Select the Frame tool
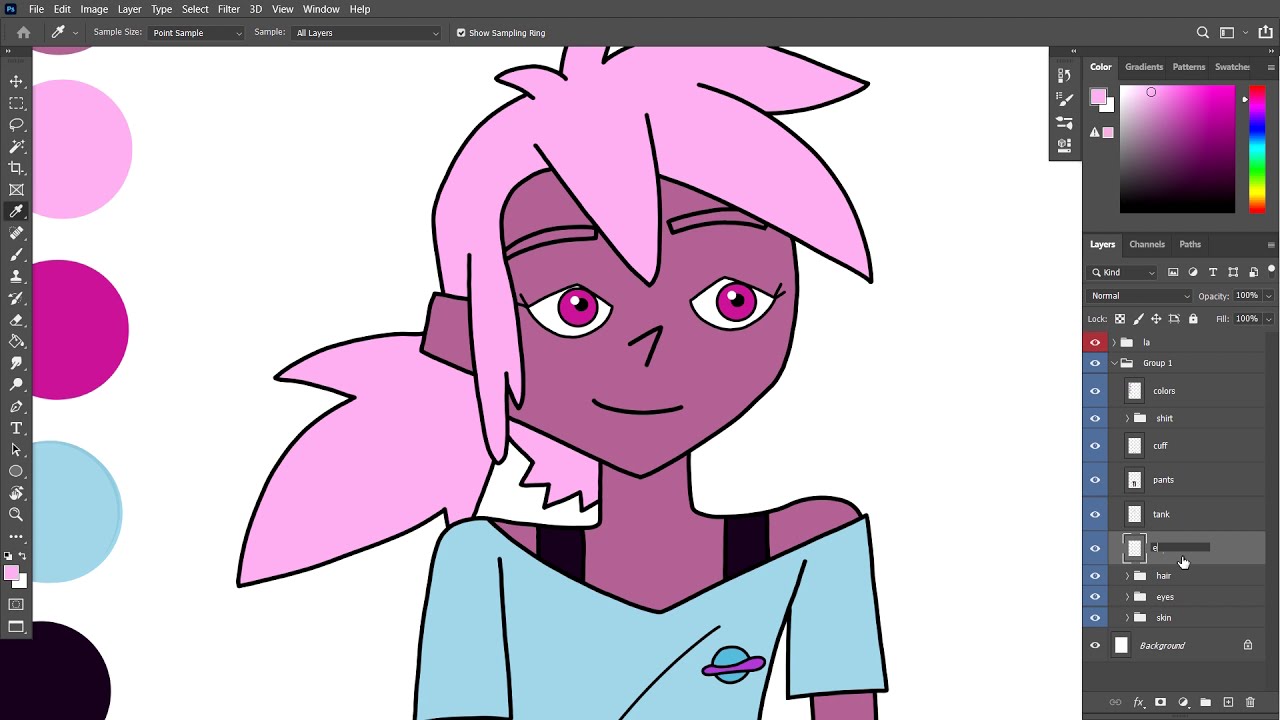Viewport: 1280px width, 720px height. point(16,190)
